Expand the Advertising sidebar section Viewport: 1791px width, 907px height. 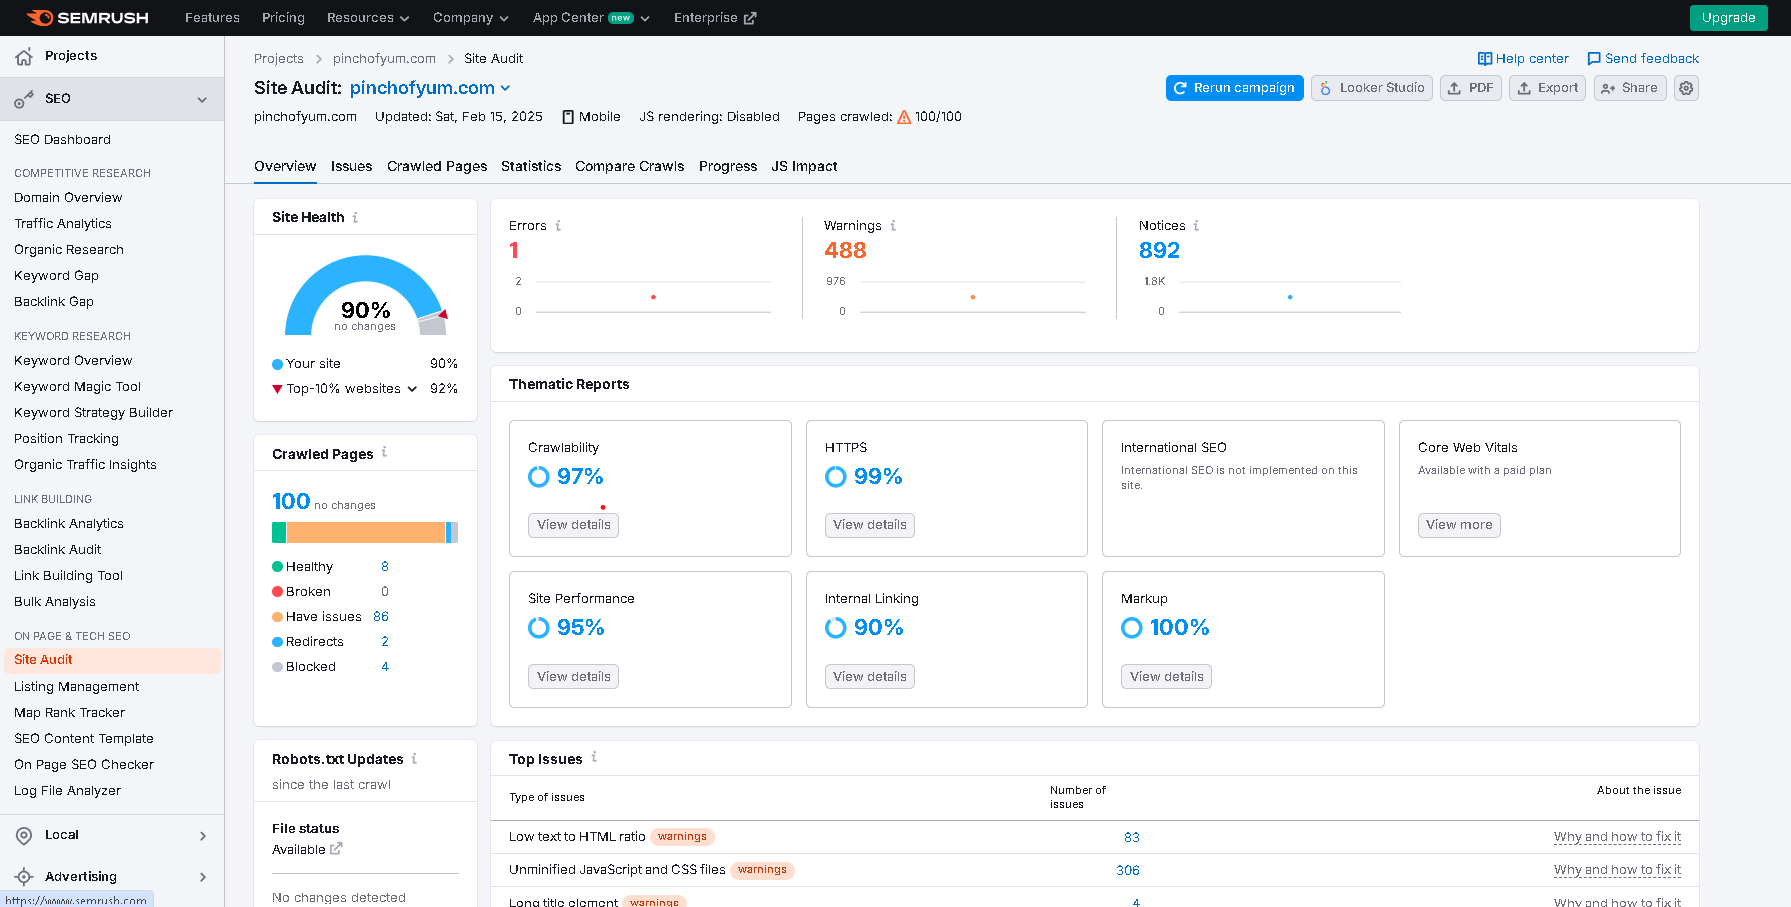tap(203, 877)
